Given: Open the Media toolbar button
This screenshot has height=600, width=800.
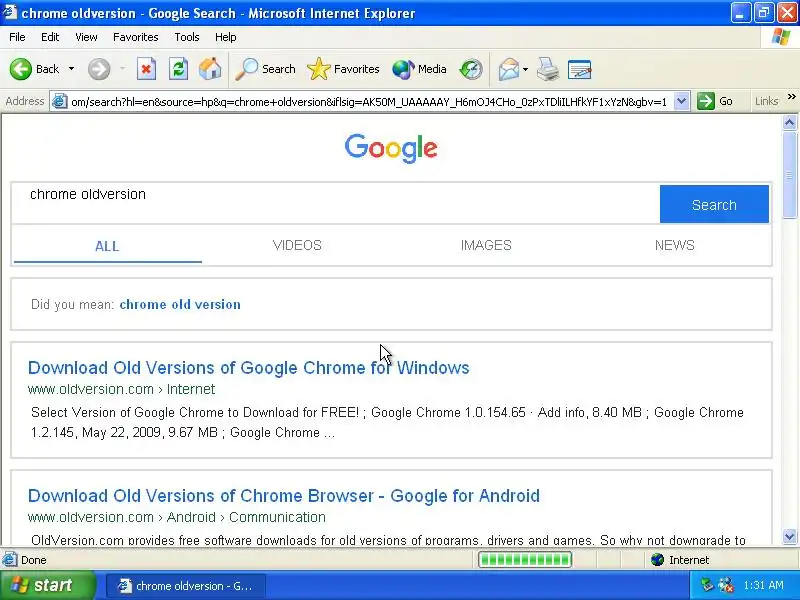Looking at the screenshot, I should coord(419,69).
